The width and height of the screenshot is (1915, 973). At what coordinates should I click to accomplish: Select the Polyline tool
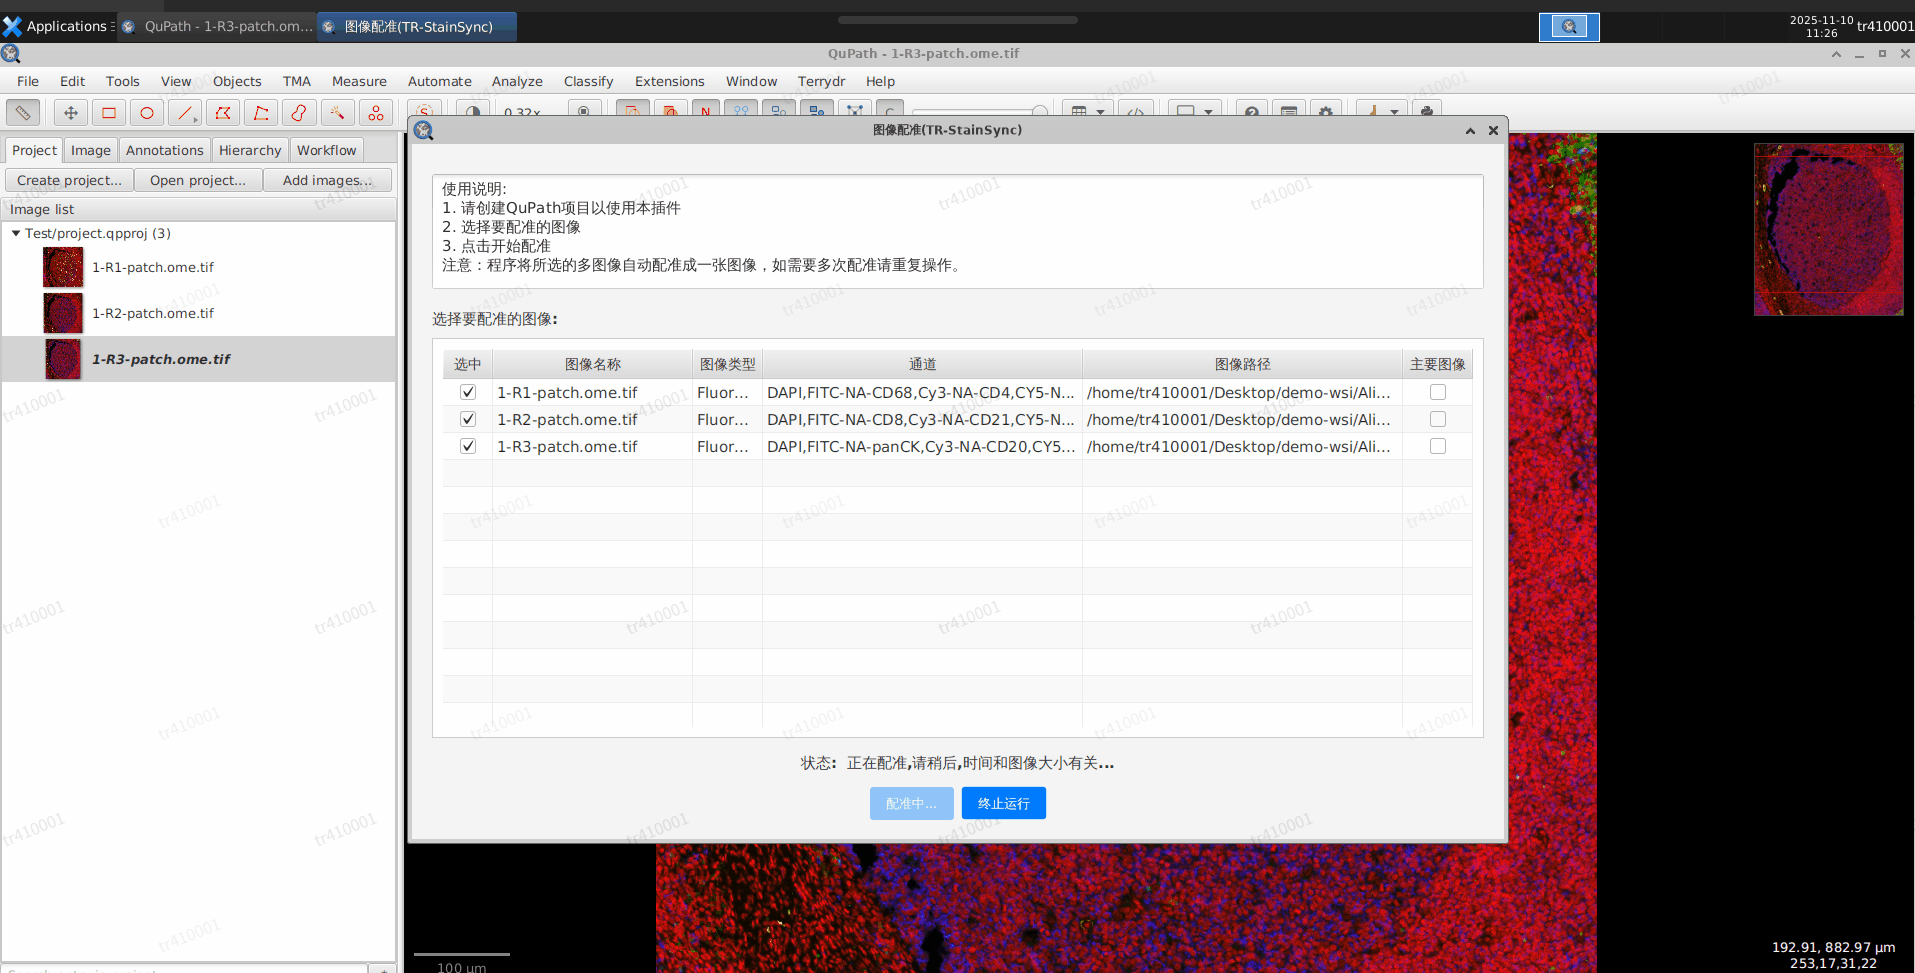coord(260,113)
